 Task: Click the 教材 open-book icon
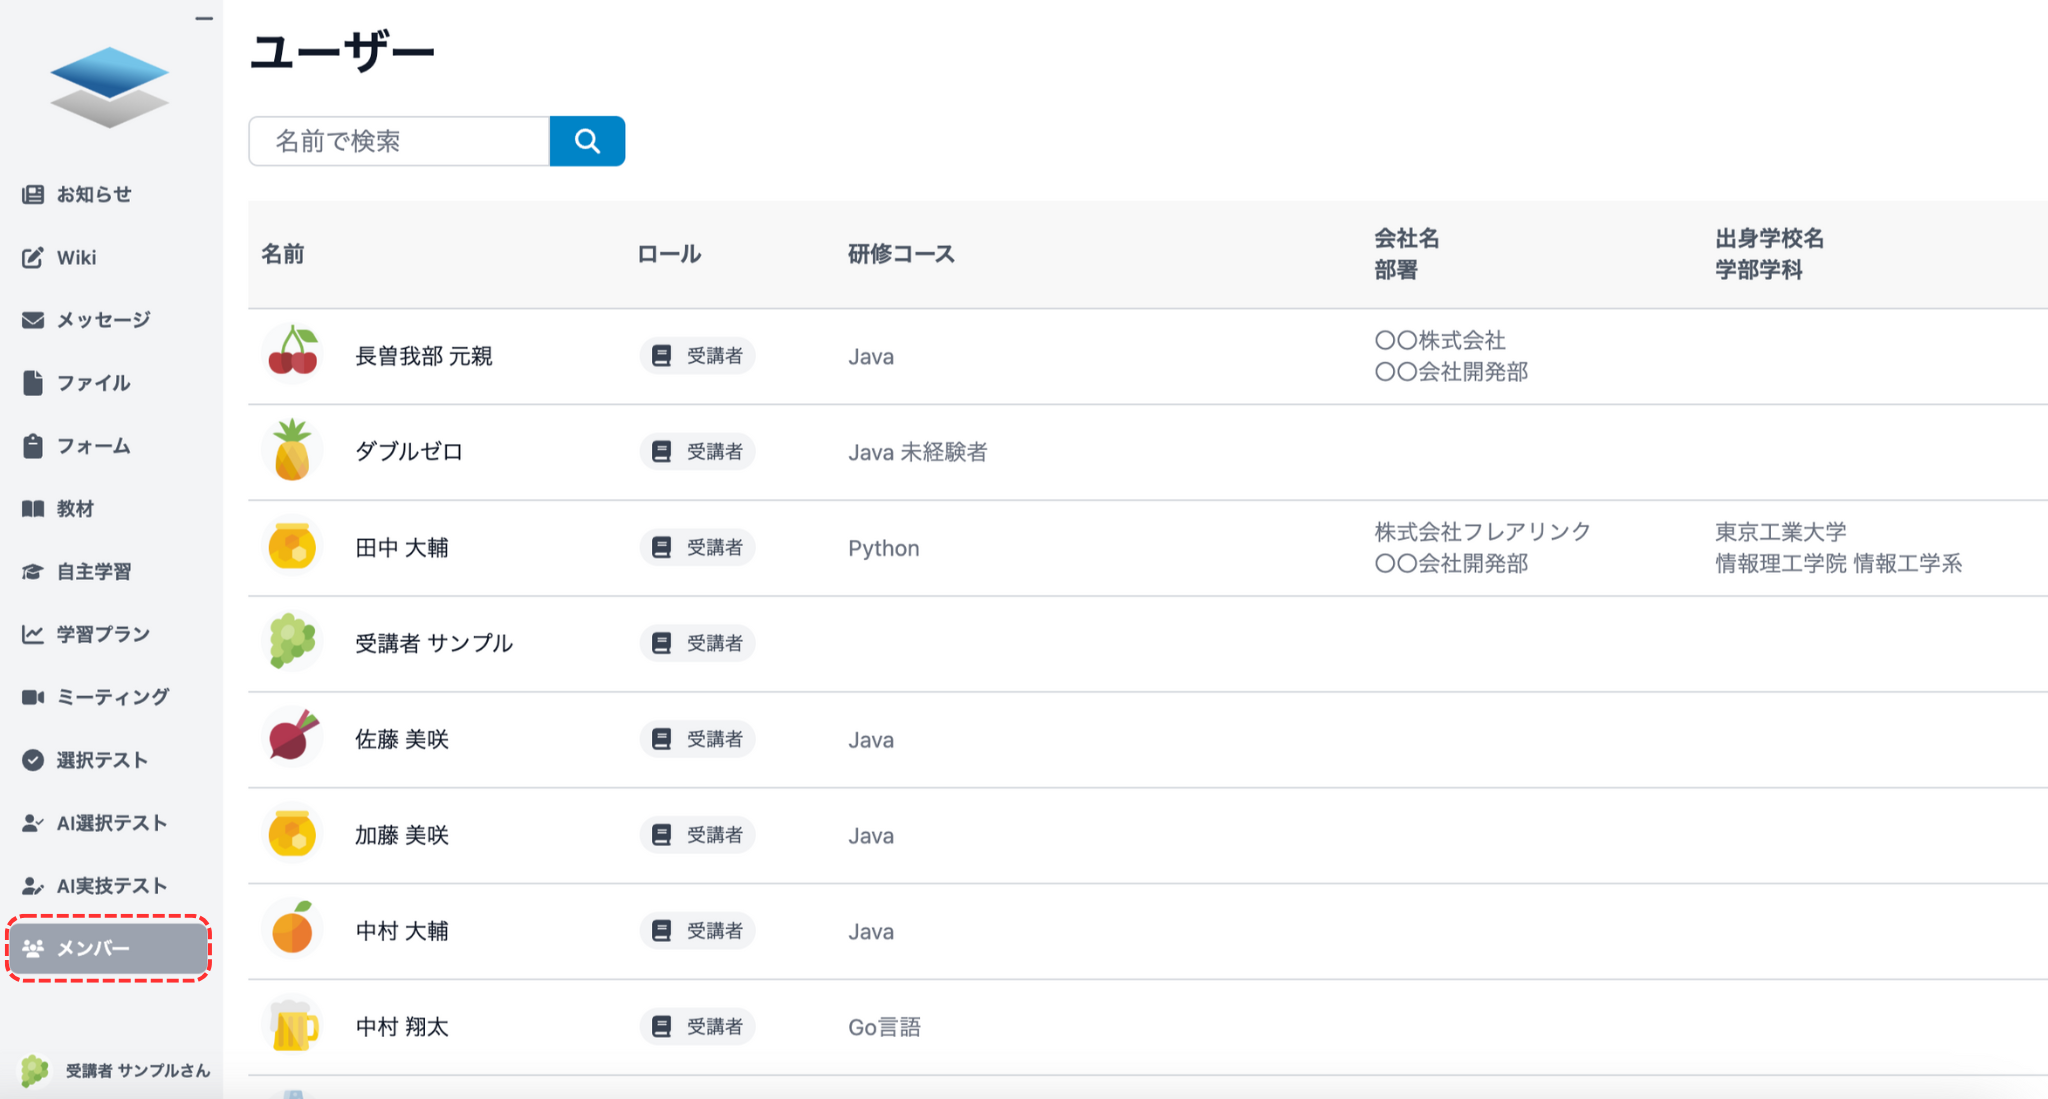[x=33, y=509]
